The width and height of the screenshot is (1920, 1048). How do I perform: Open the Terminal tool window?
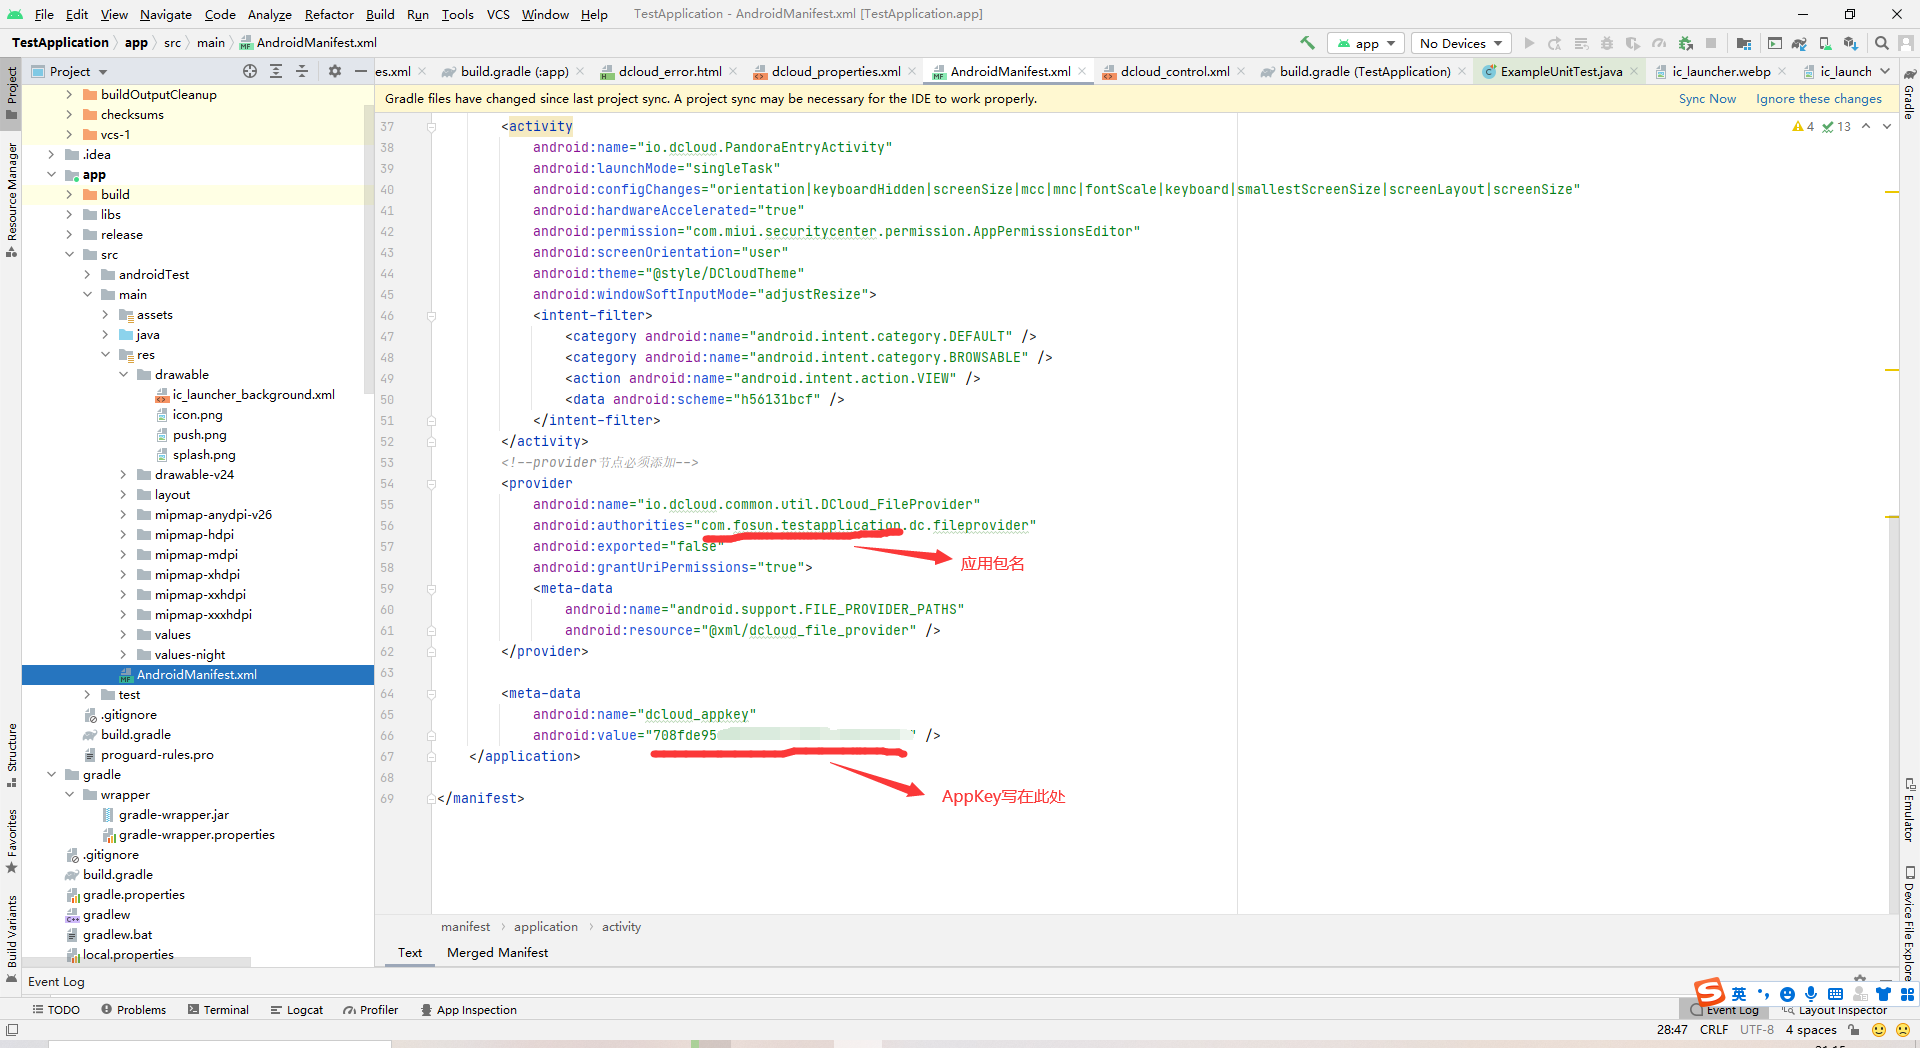point(218,1010)
